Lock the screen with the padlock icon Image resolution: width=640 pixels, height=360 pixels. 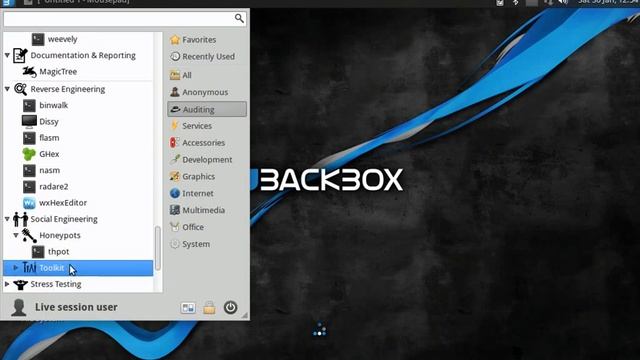coord(209,308)
